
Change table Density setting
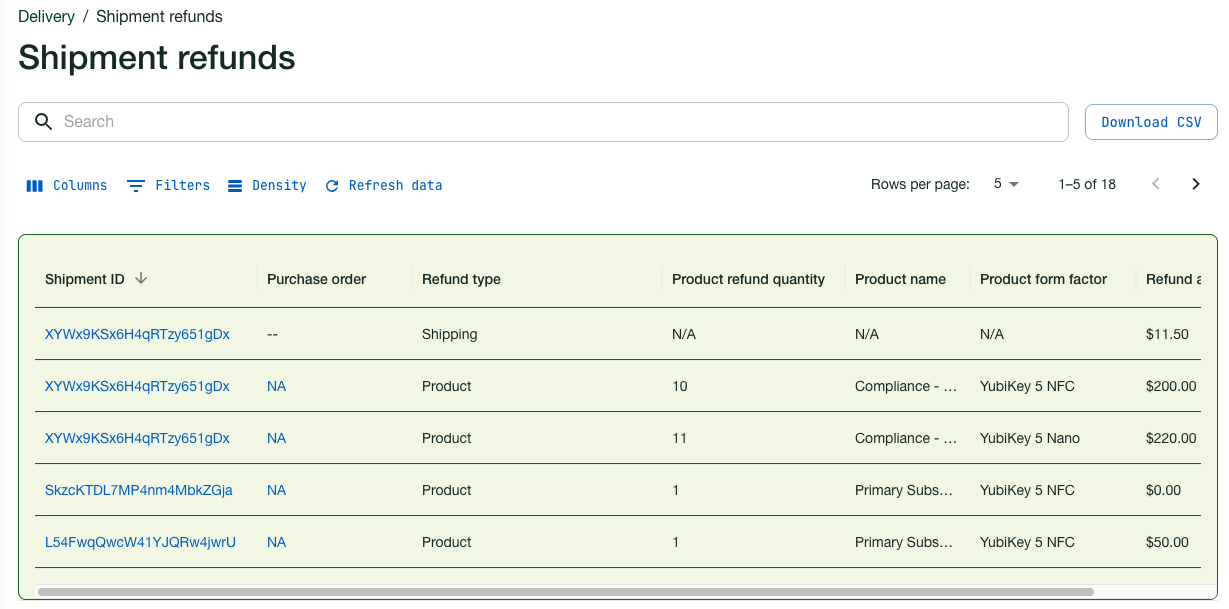[x=267, y=185]
